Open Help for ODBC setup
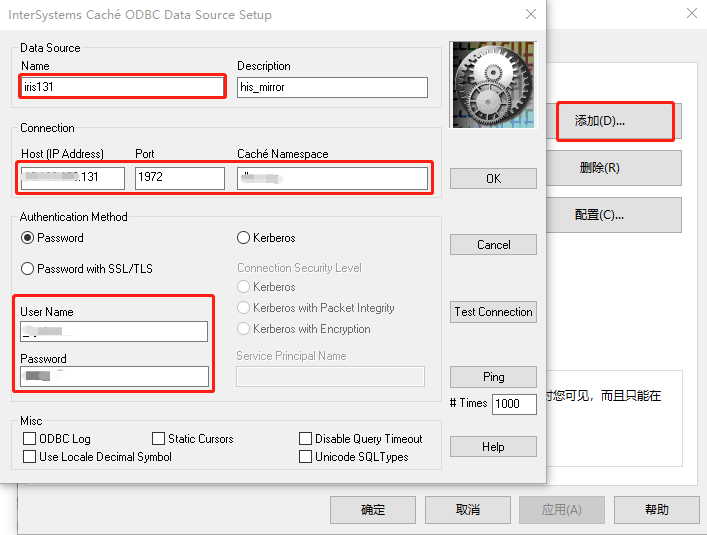This screenshot has height=535, width=707. pos(493,447)
